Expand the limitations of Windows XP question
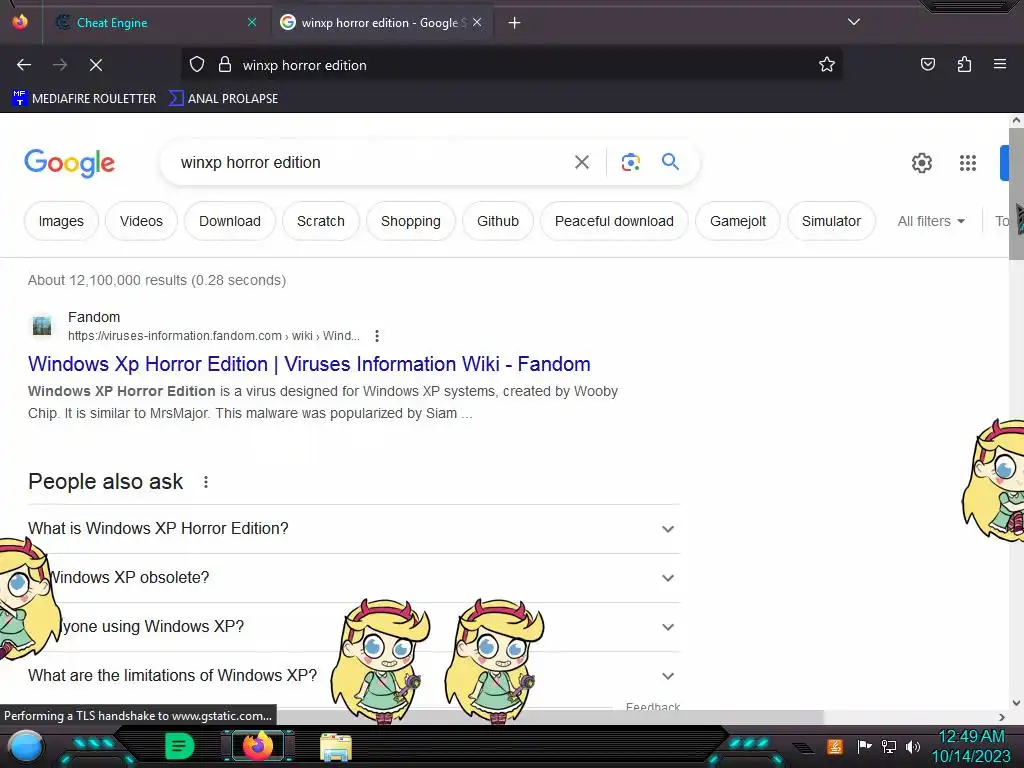Image resolution: width=1024 pixels, height=768 pixels. (x=353, y=675)
